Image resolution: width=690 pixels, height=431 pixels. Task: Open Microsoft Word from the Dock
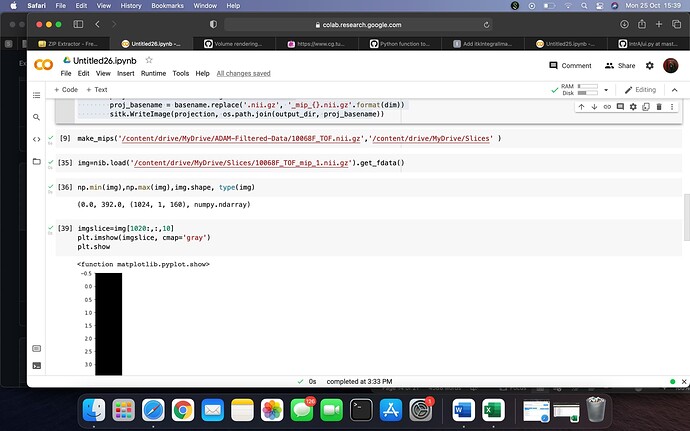click(x=464, y=410)
